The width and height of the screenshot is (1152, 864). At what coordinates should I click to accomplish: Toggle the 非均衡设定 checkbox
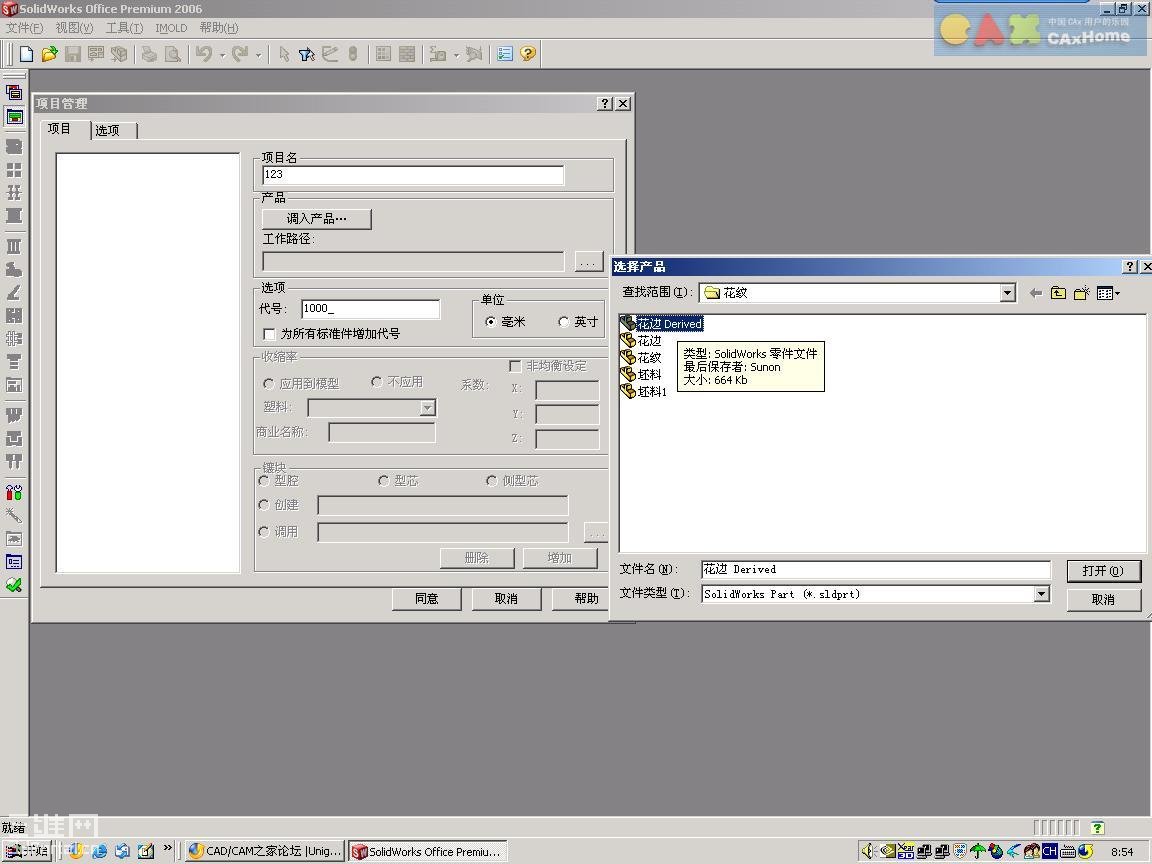click(x=515, y=366)
